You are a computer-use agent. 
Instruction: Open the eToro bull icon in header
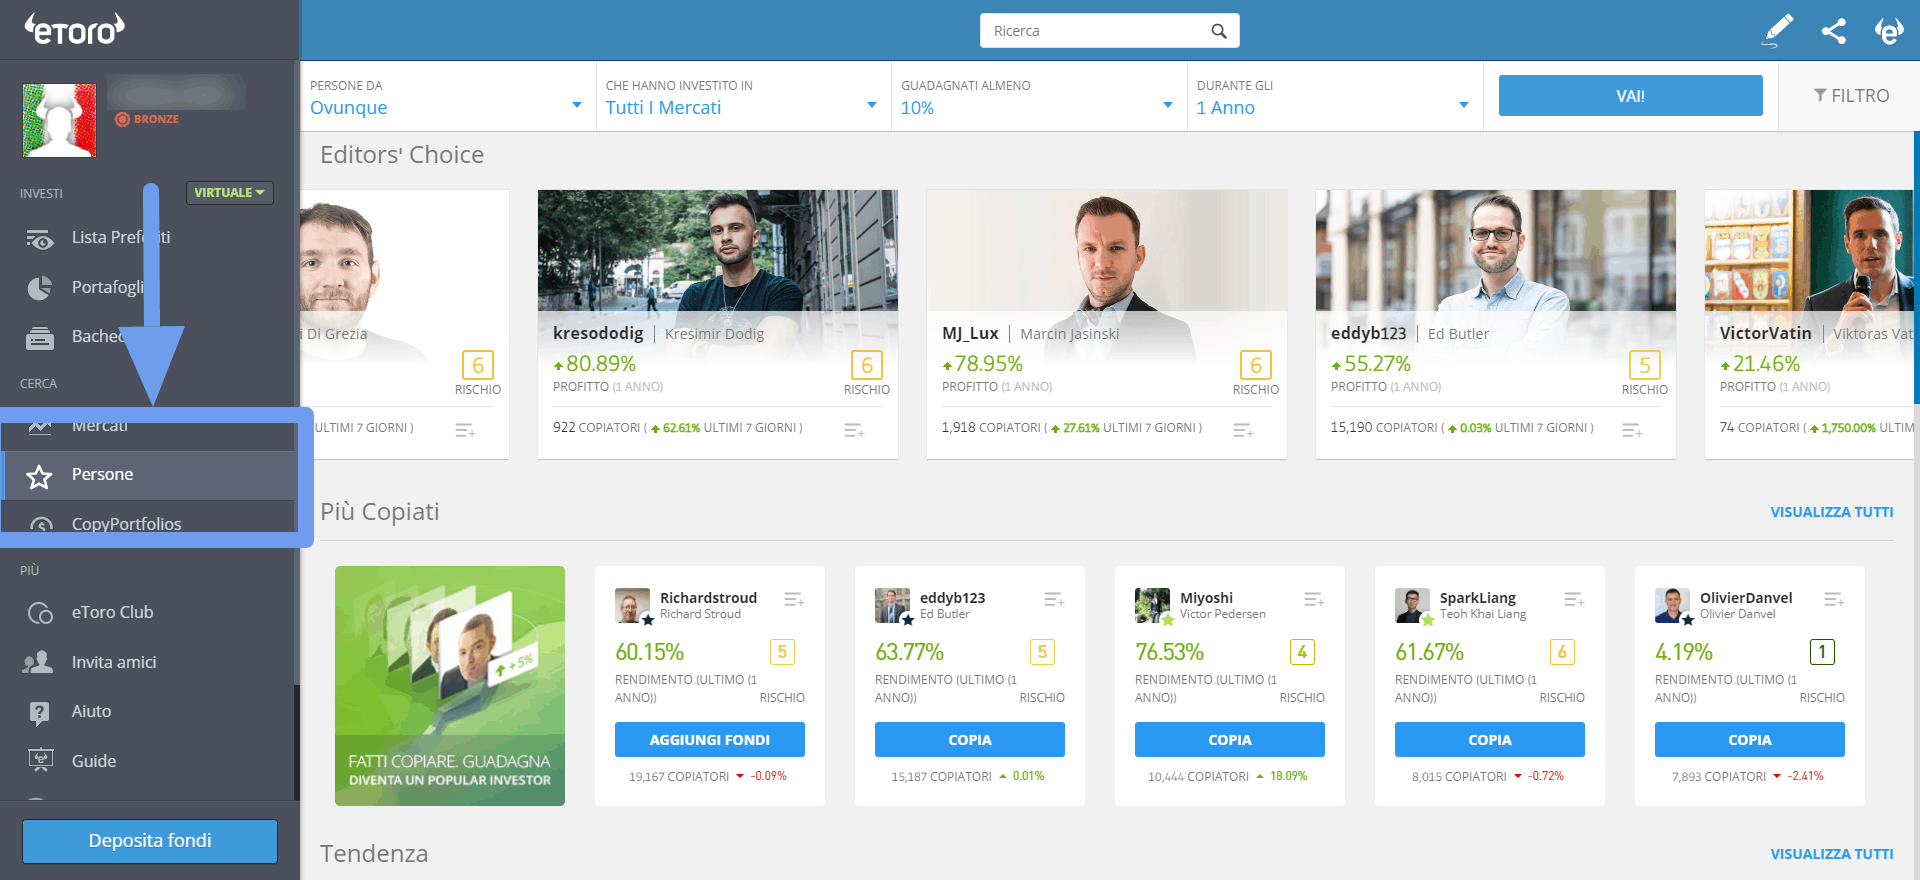(x=1889, y=31)
